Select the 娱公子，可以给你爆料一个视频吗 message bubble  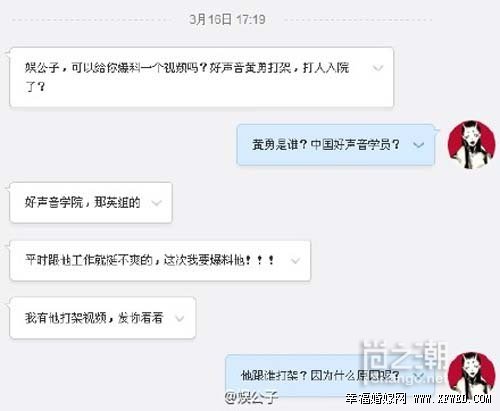click(202, 77)
